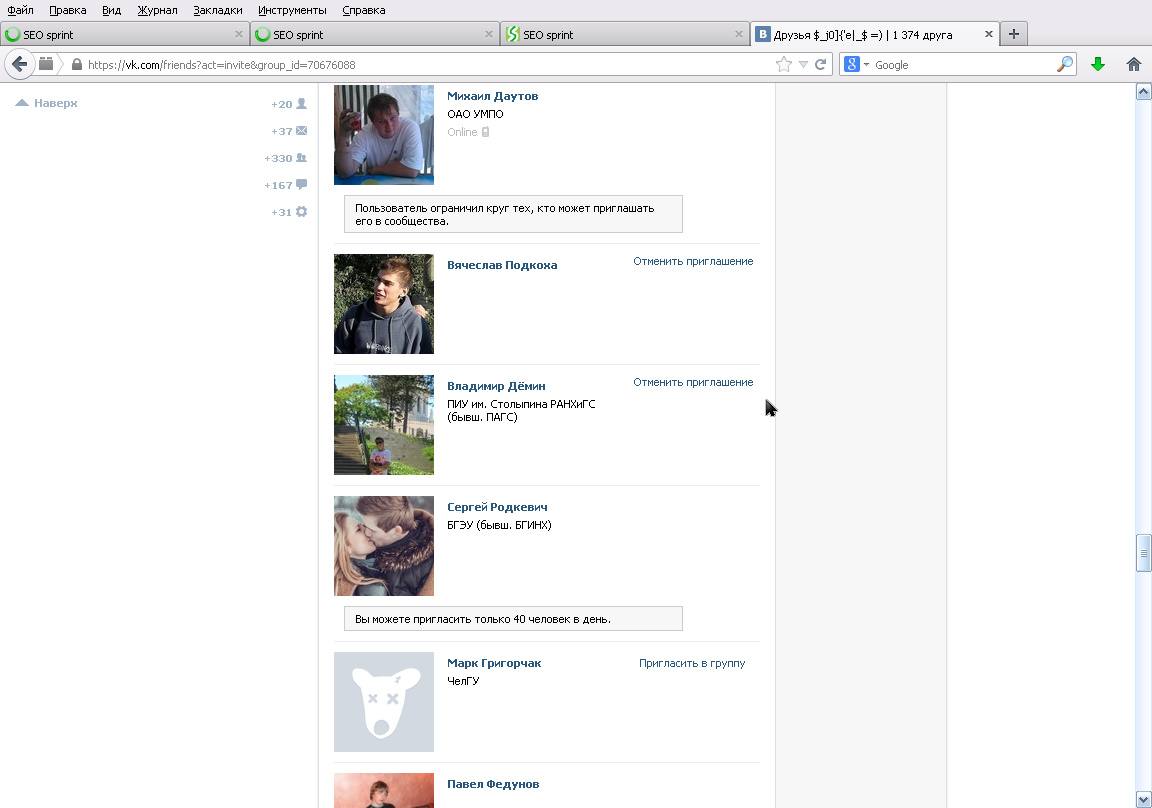Click the mobile icon beside Online
The width and height of the screenshot is (1152, 808).
(x=486, y=132)
